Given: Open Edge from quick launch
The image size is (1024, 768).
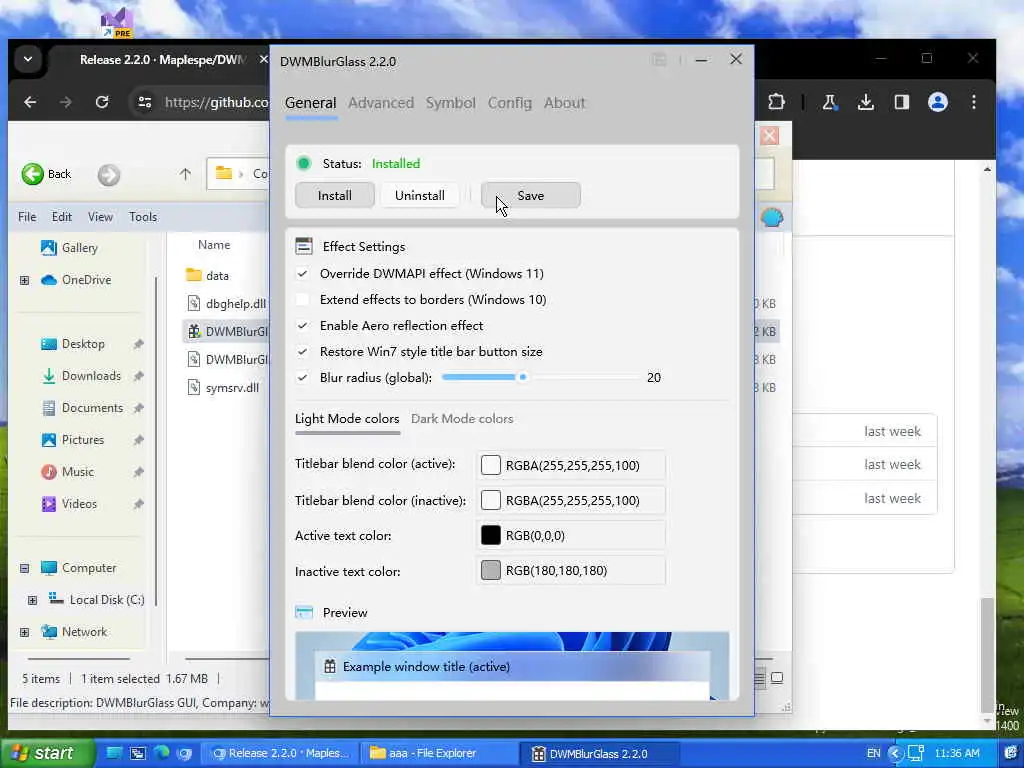Looking at the screenshot, I should (x=161, y=753).
